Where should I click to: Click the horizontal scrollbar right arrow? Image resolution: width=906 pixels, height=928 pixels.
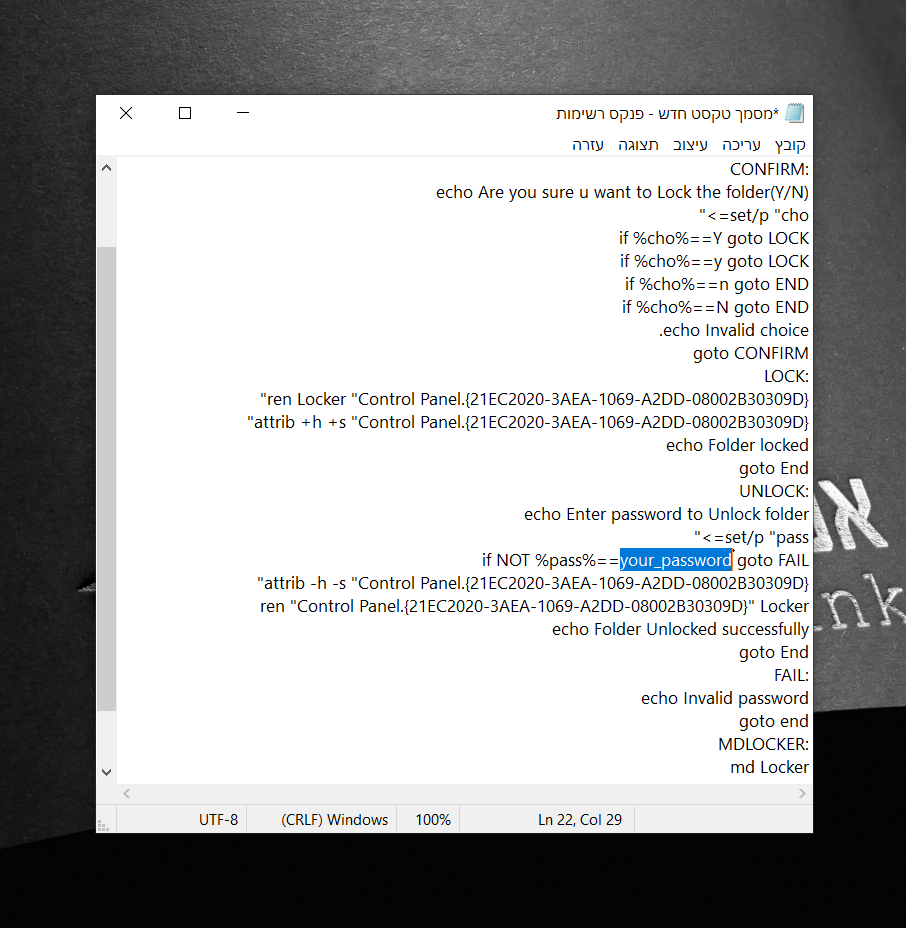click(802, 794)
